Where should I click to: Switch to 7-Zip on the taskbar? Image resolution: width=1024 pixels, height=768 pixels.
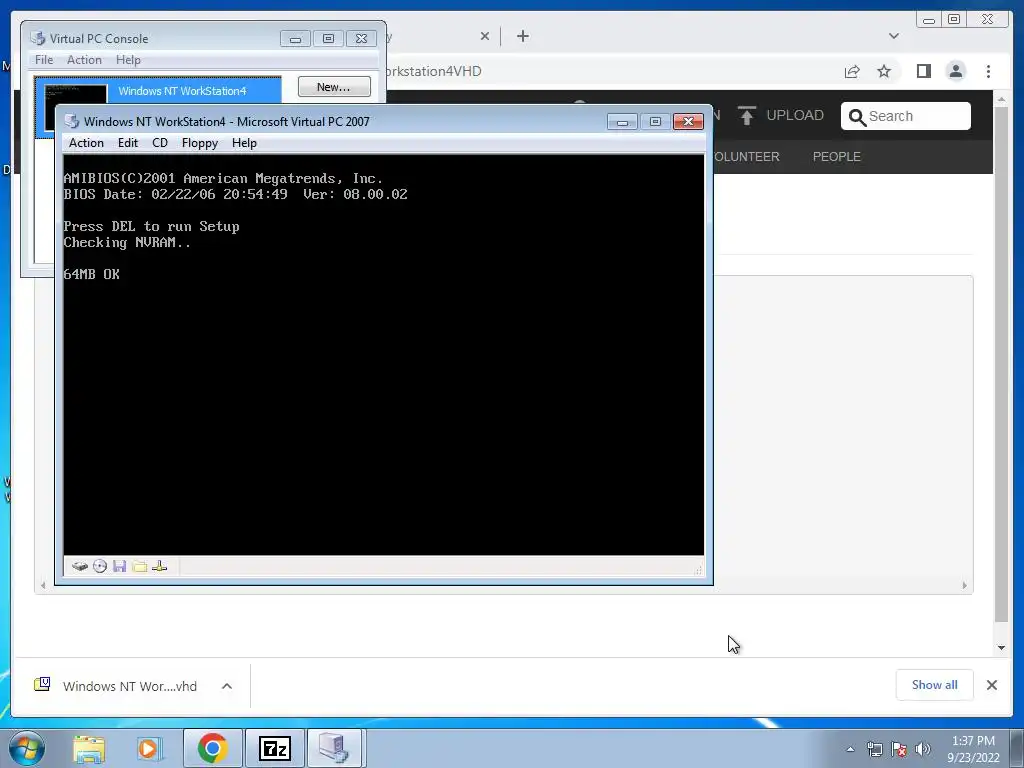(x=274, y=748)
